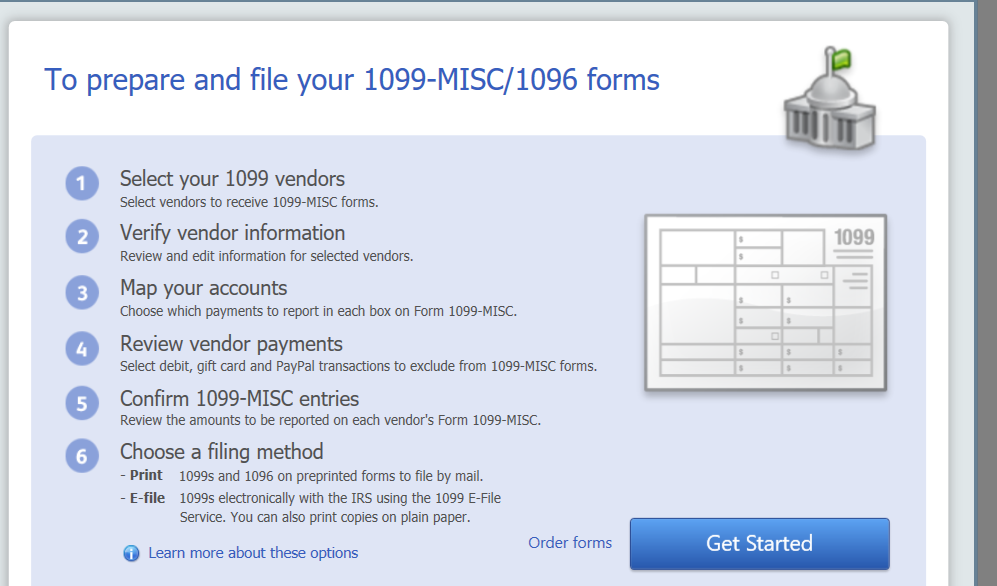Viewport: 997px width, 586px height.
Task: Click the Review vendor payments heading
Action: [x=231, y=344]
